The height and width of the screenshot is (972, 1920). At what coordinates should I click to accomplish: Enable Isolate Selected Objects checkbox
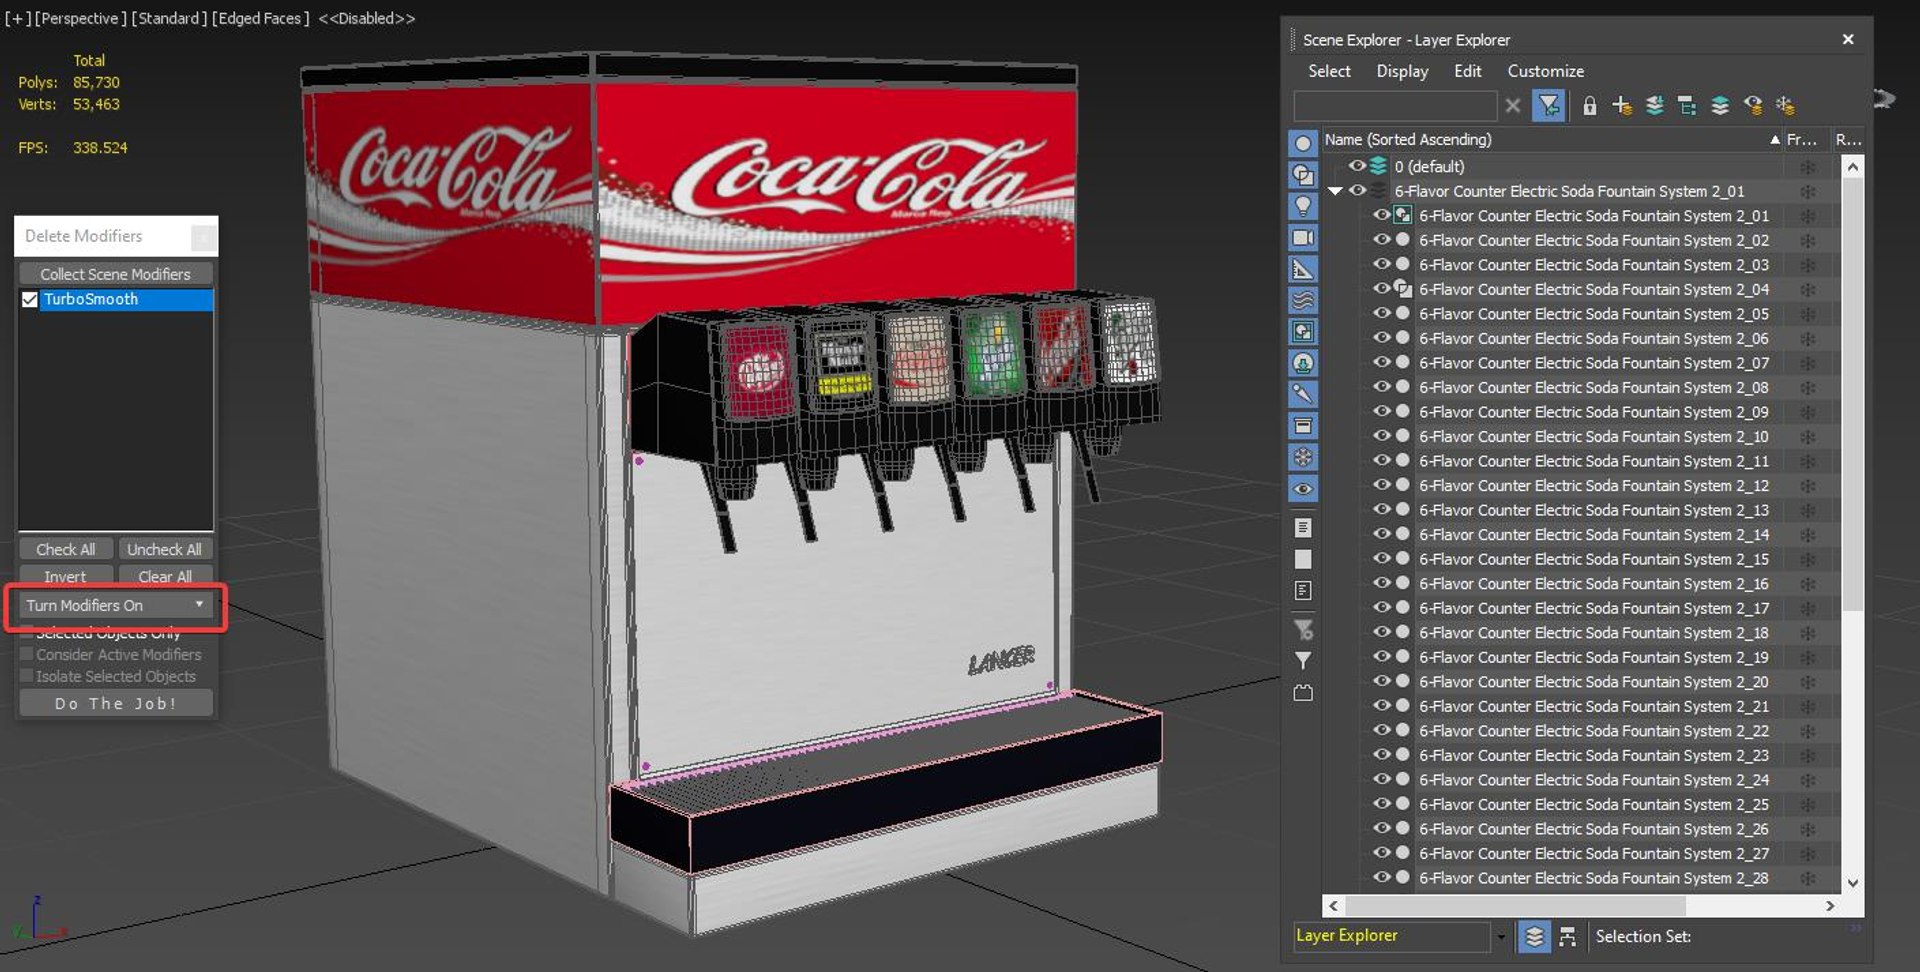tap(27, 676)
